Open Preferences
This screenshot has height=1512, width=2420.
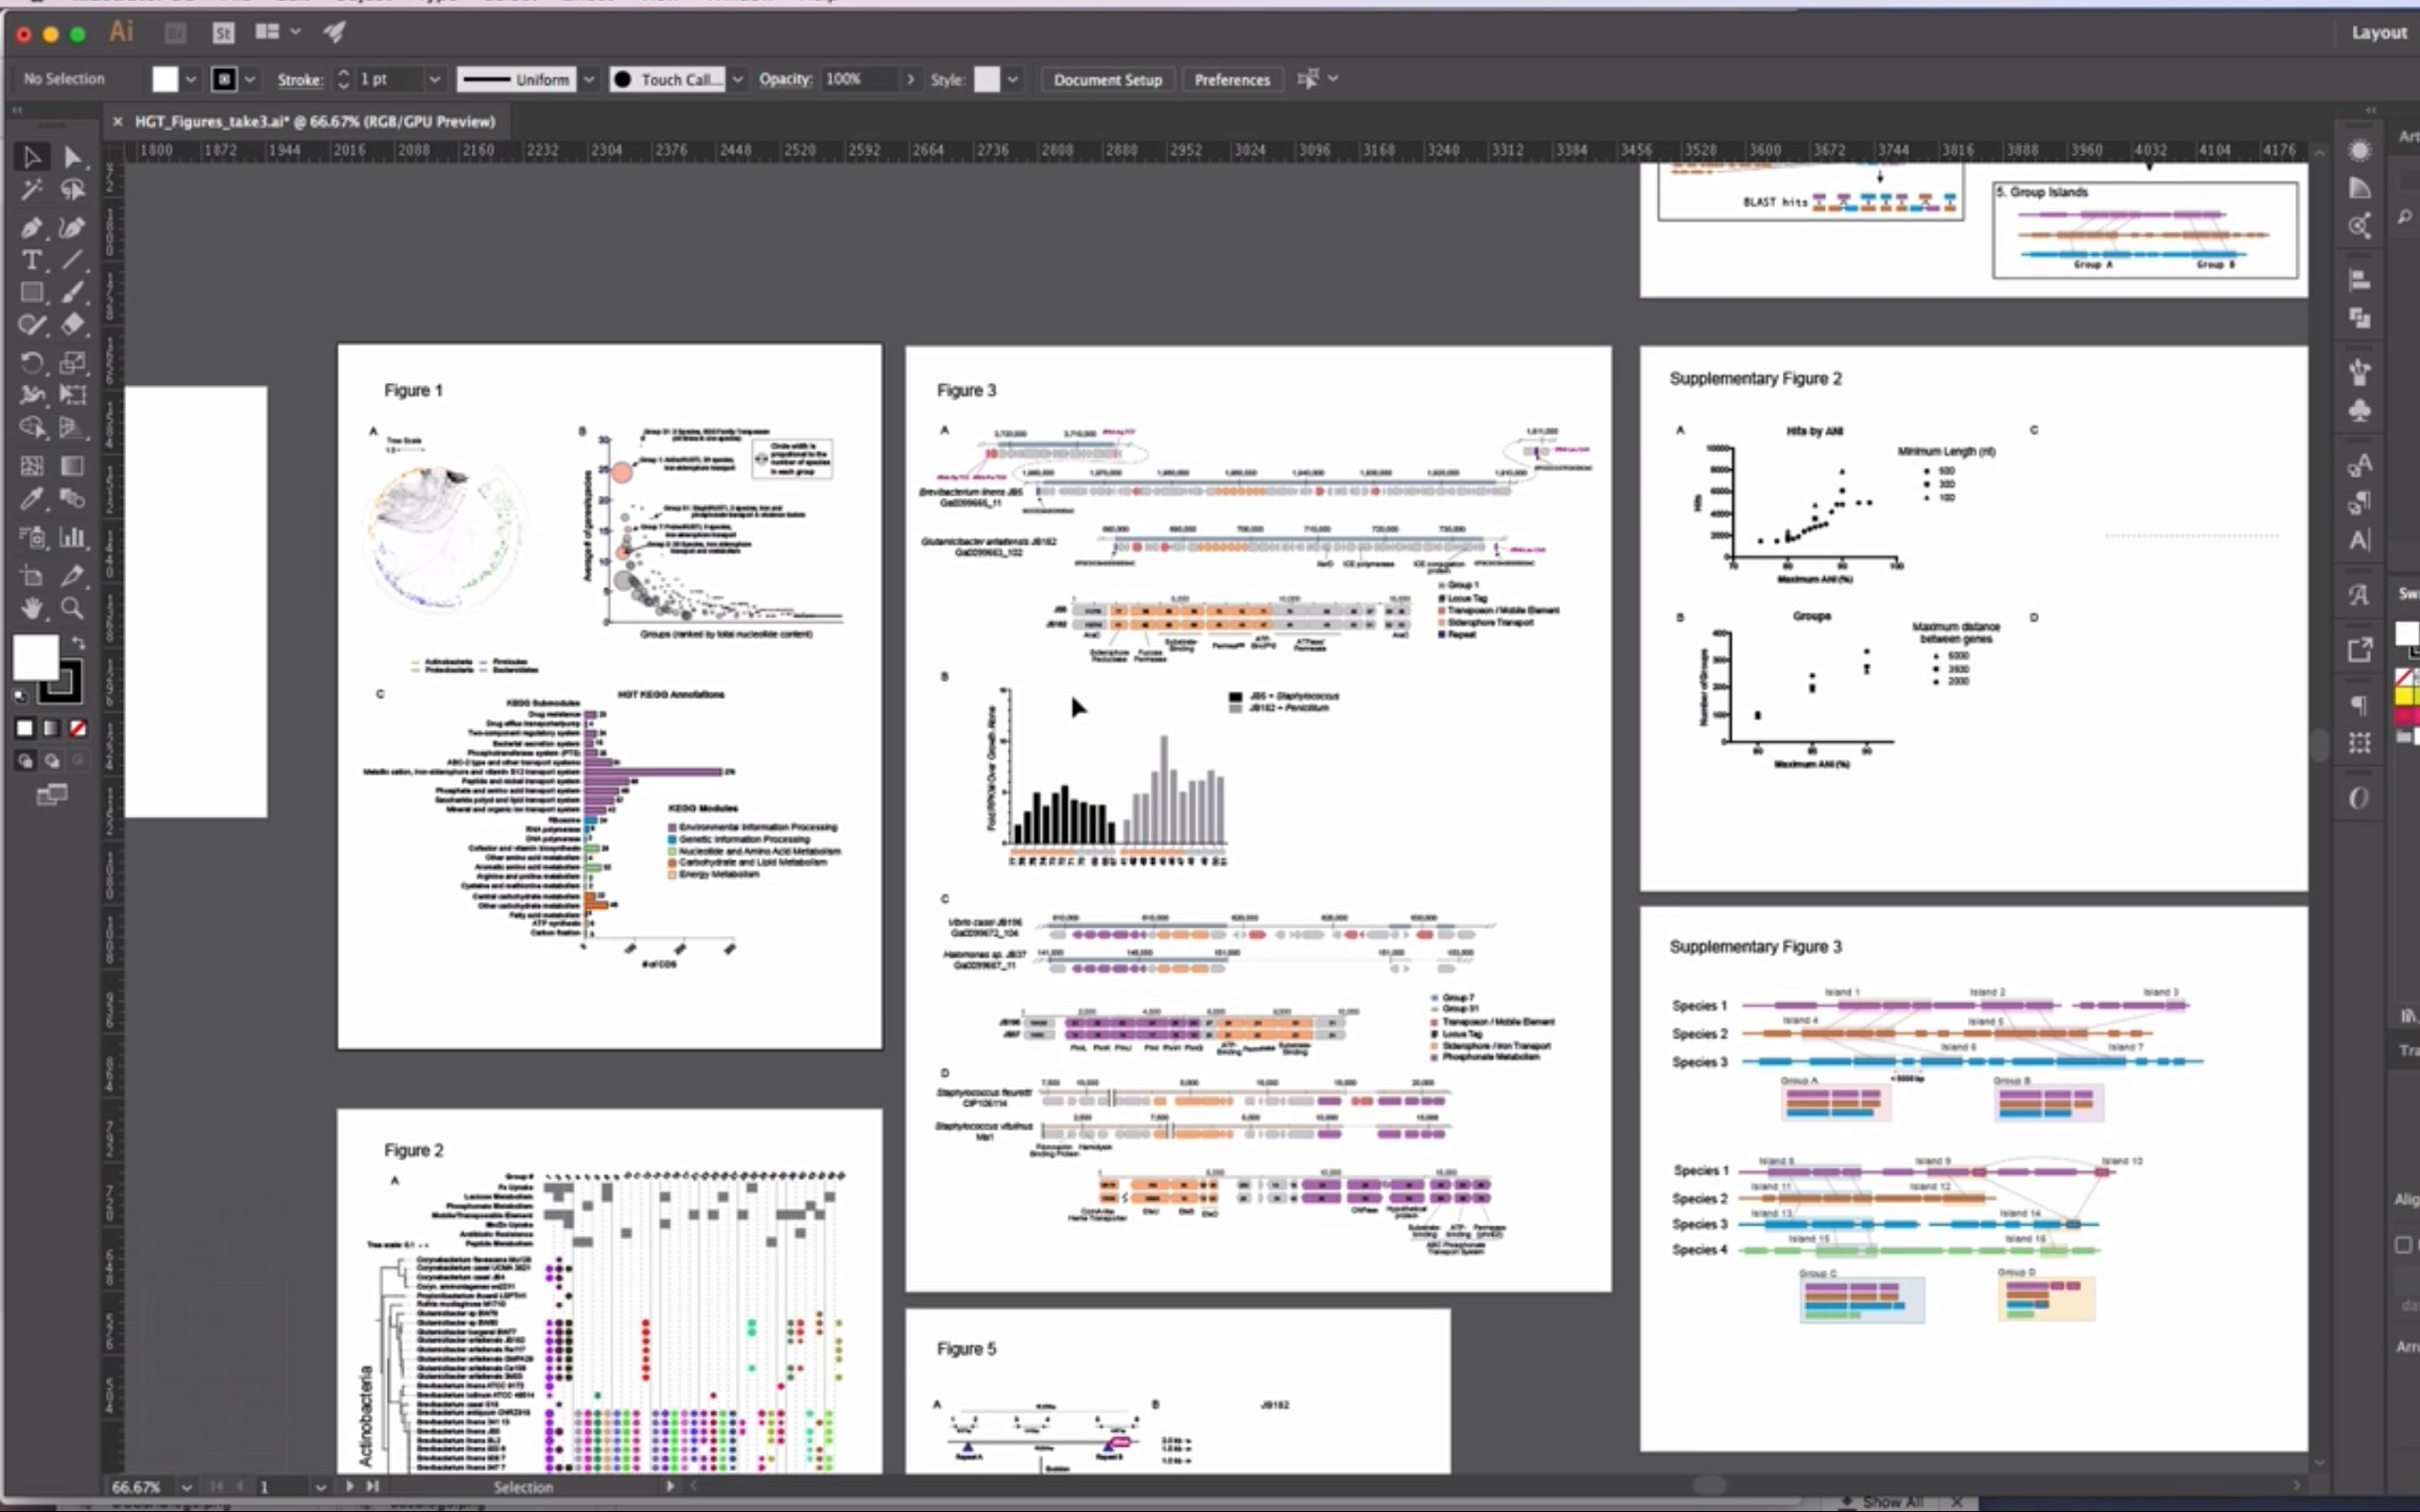click(x=1231, y=79)
